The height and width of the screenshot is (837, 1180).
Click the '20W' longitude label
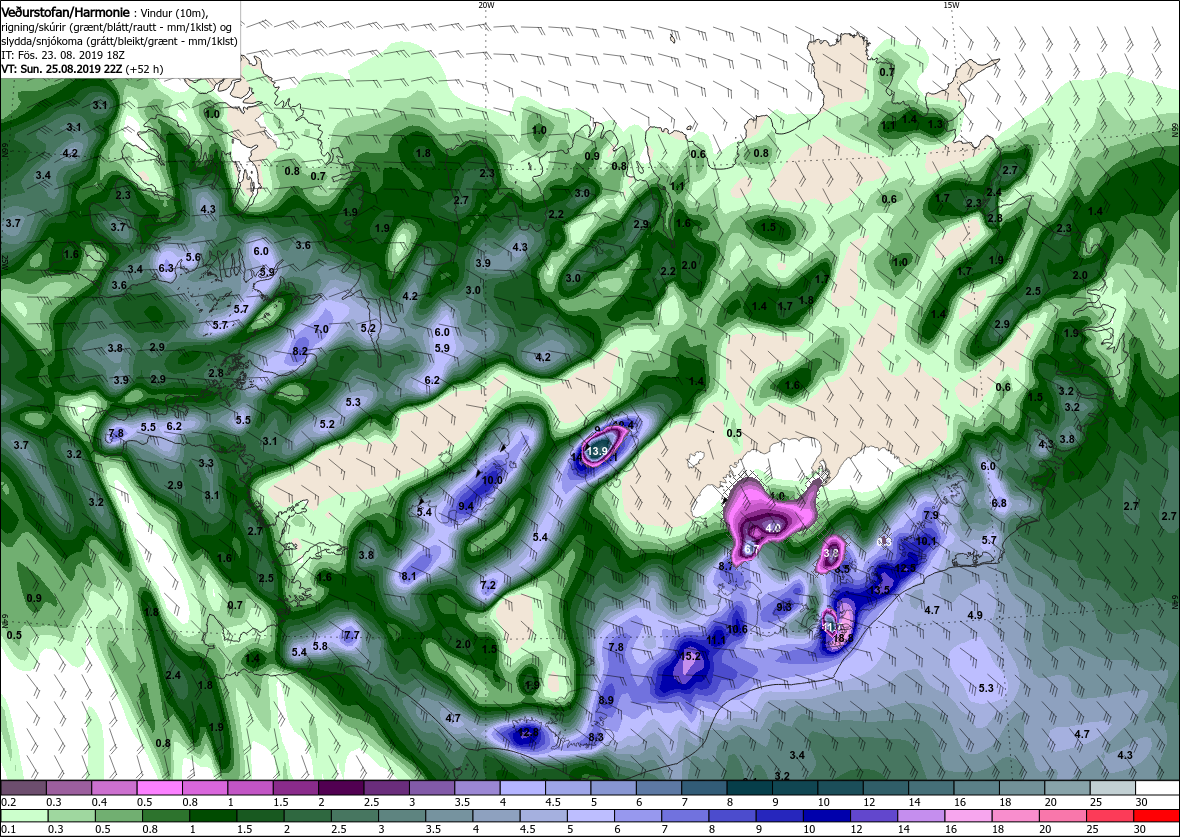pos(486,5)
